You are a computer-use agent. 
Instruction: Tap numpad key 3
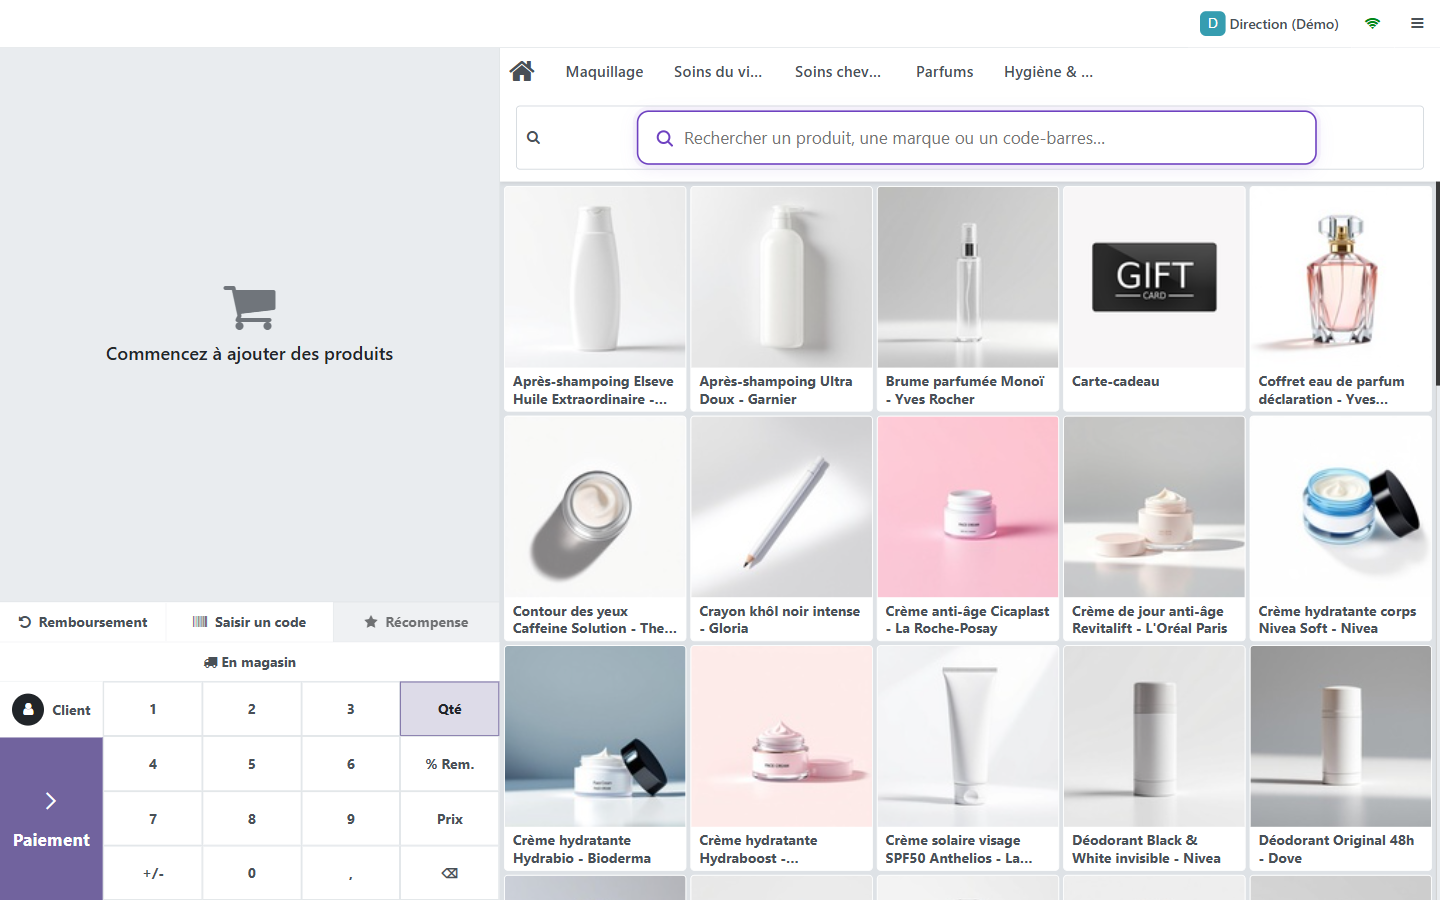(351, 709)
